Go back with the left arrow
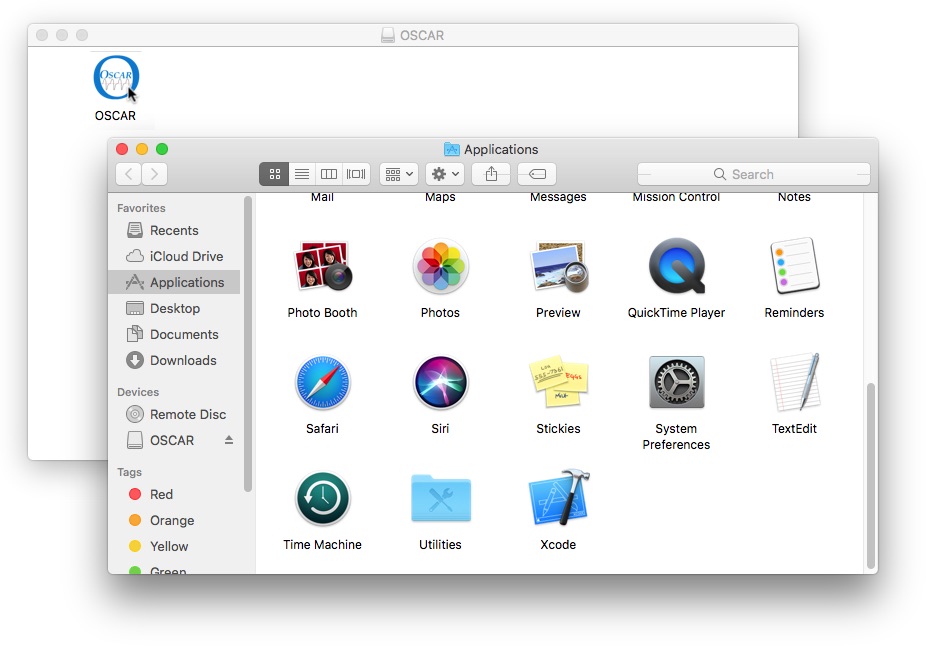This screenshot has height=646, width=926. 129,174
